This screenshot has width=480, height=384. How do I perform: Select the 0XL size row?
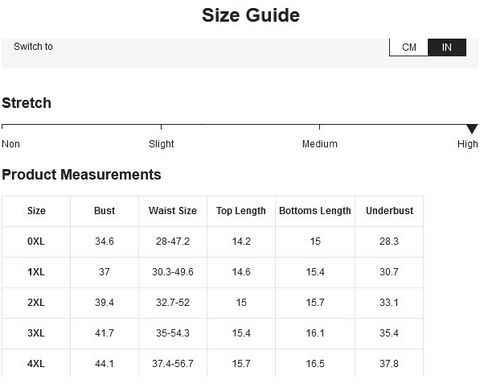(213, 241)
